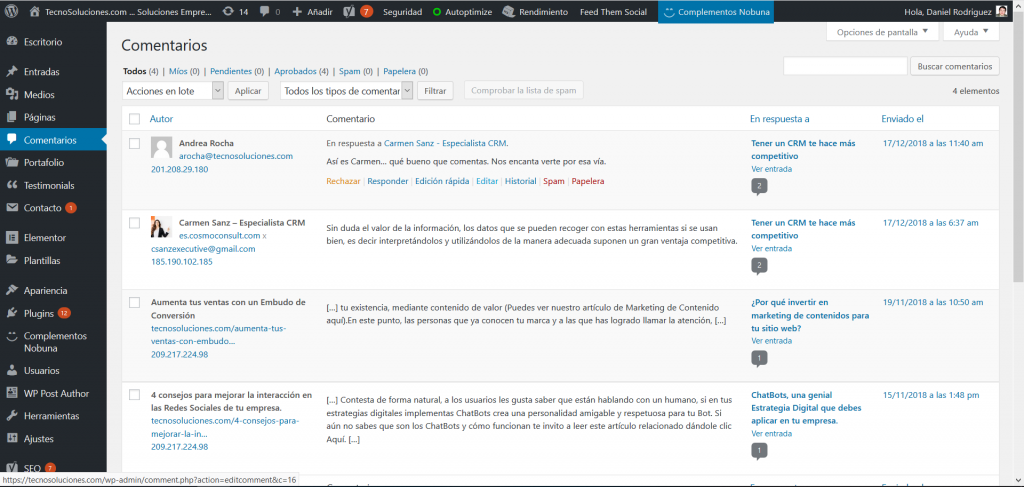The image size is (1024, 487).
Task: Click Carmen Sanz's avatar thumbnail
Action: click(x=160, y=227)
